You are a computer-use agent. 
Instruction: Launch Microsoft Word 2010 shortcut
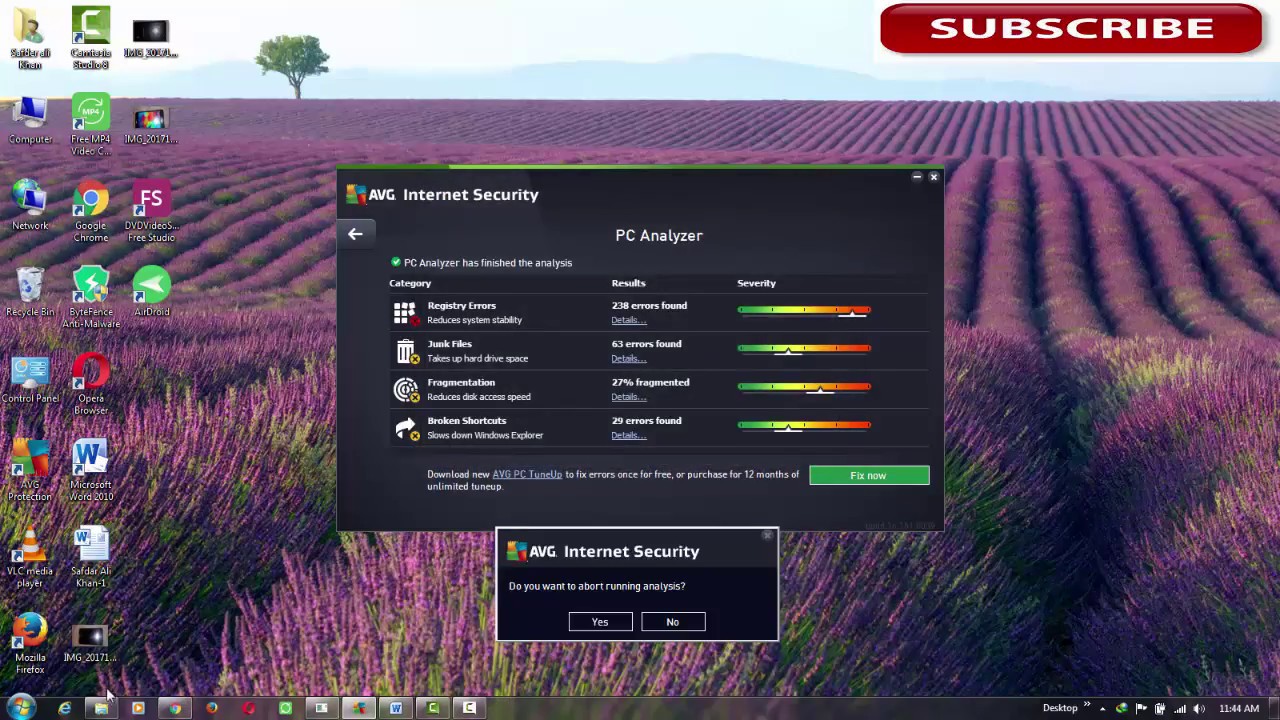click(91, 470)
